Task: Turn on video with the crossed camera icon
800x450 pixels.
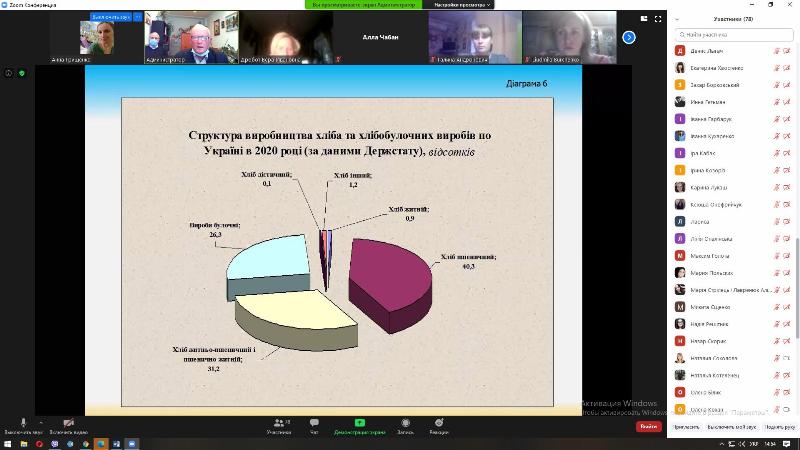Action: [68, 423]
